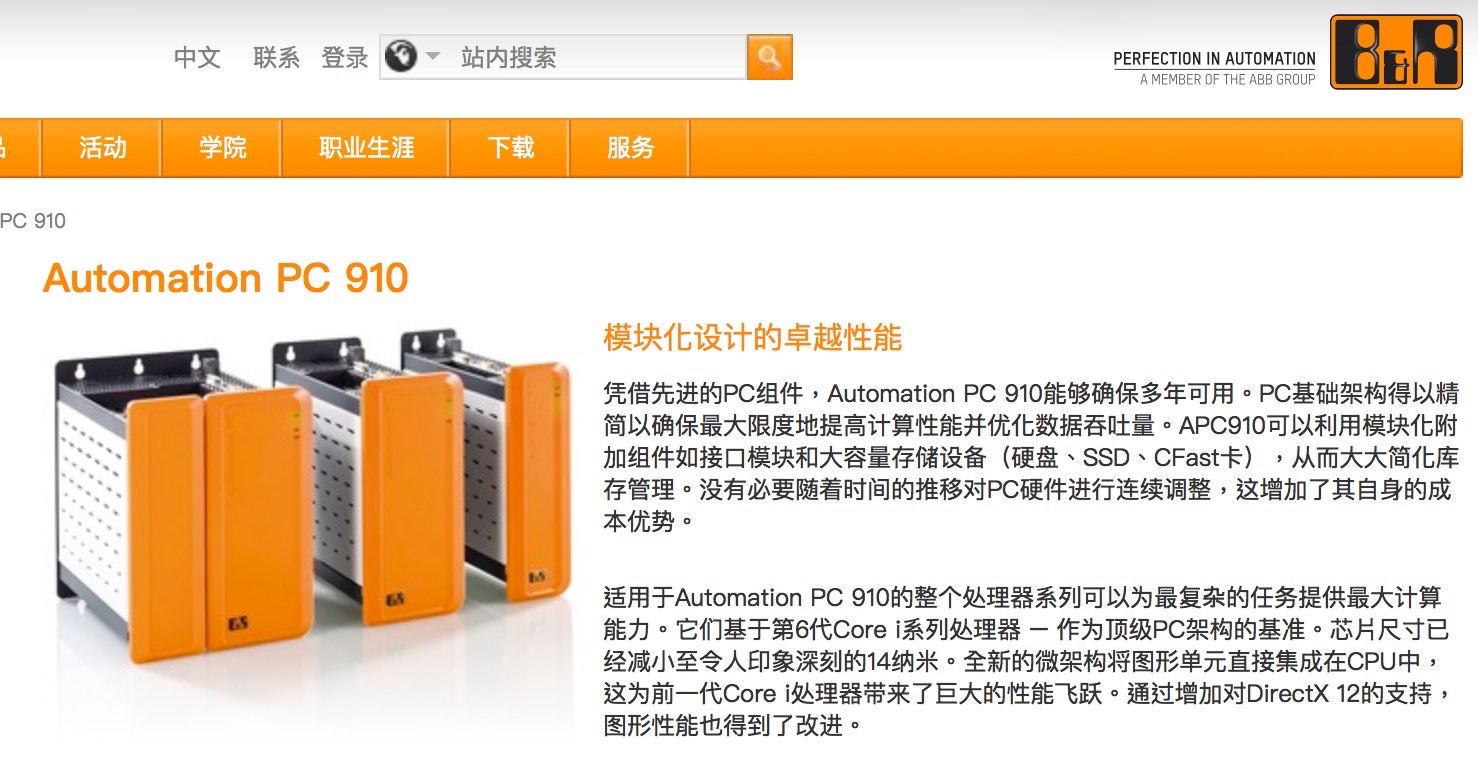Image resolution: width=1478 pixels, height=770 pixels.
Task: Click the partially visible leftmost menu tab
Action: [x=18, y=148]
